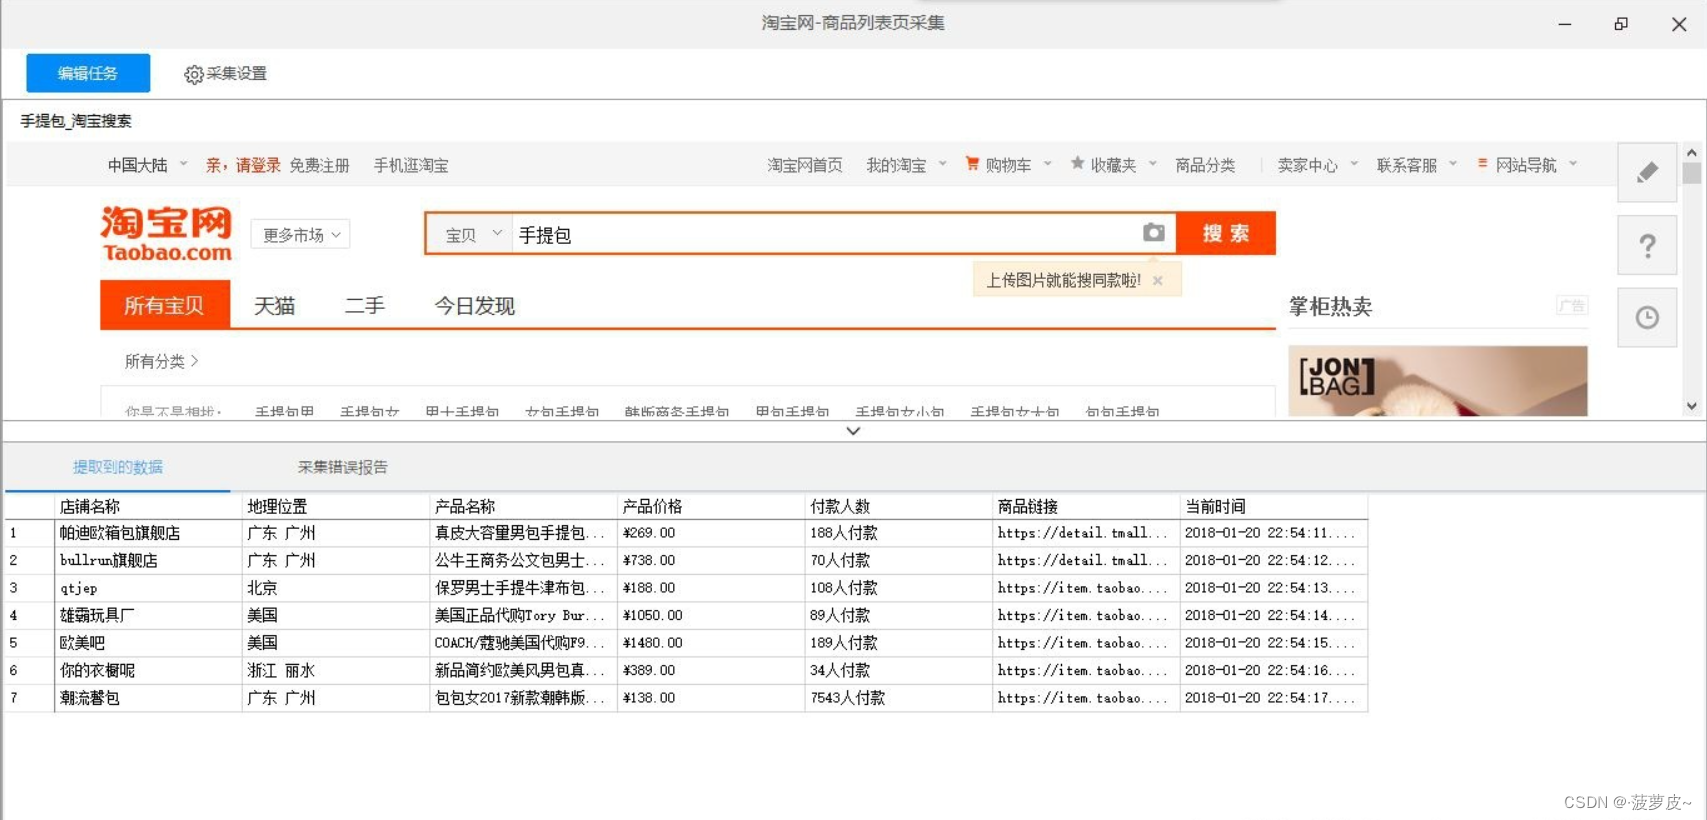
Task: Click the 地理位置 column header
Action: (336, 506)
